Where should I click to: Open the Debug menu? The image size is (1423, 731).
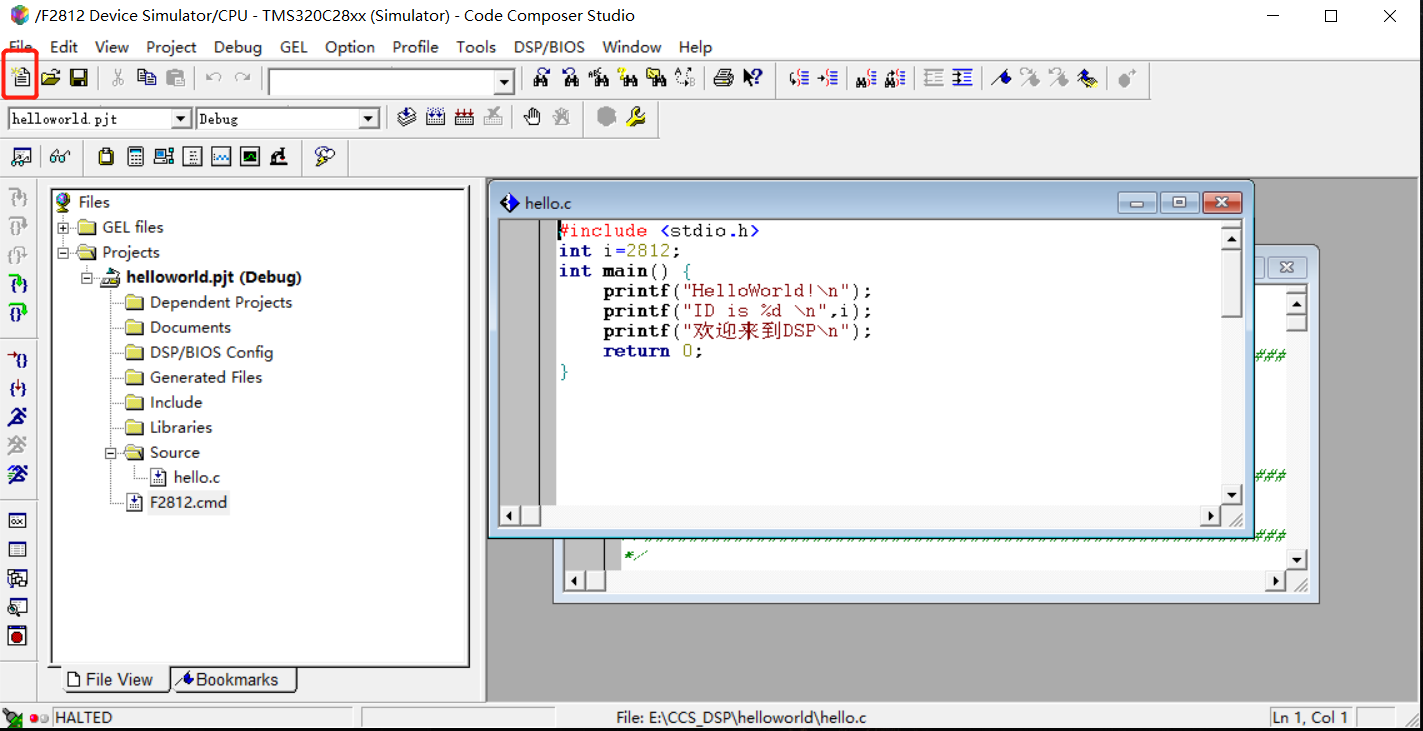pos(238,47)
